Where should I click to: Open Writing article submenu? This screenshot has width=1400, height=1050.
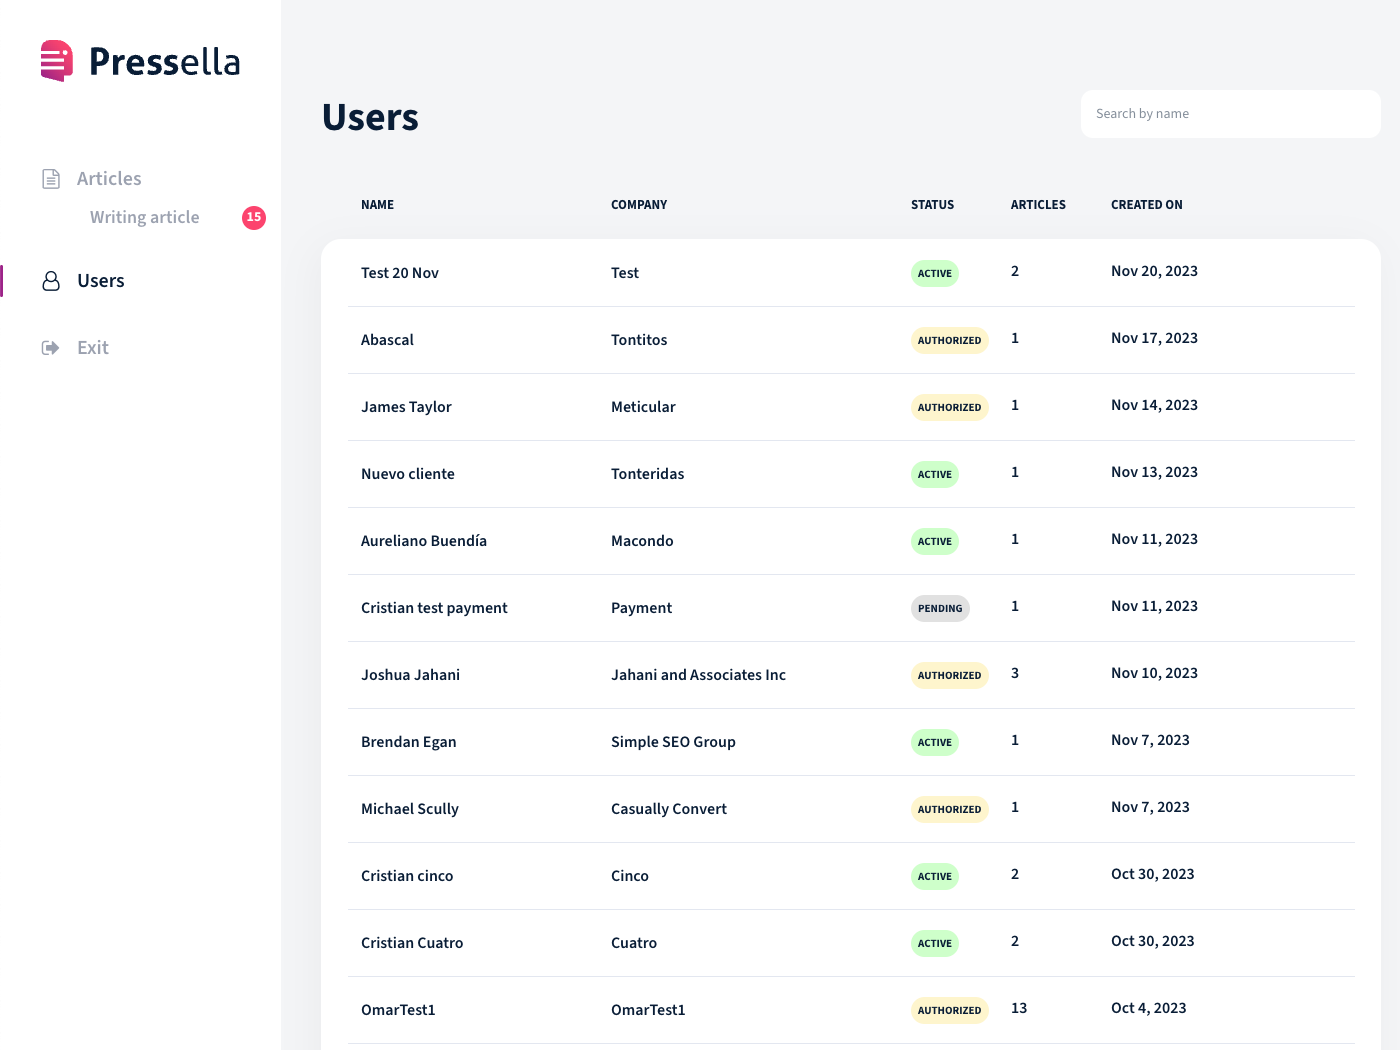pos(145,217)
